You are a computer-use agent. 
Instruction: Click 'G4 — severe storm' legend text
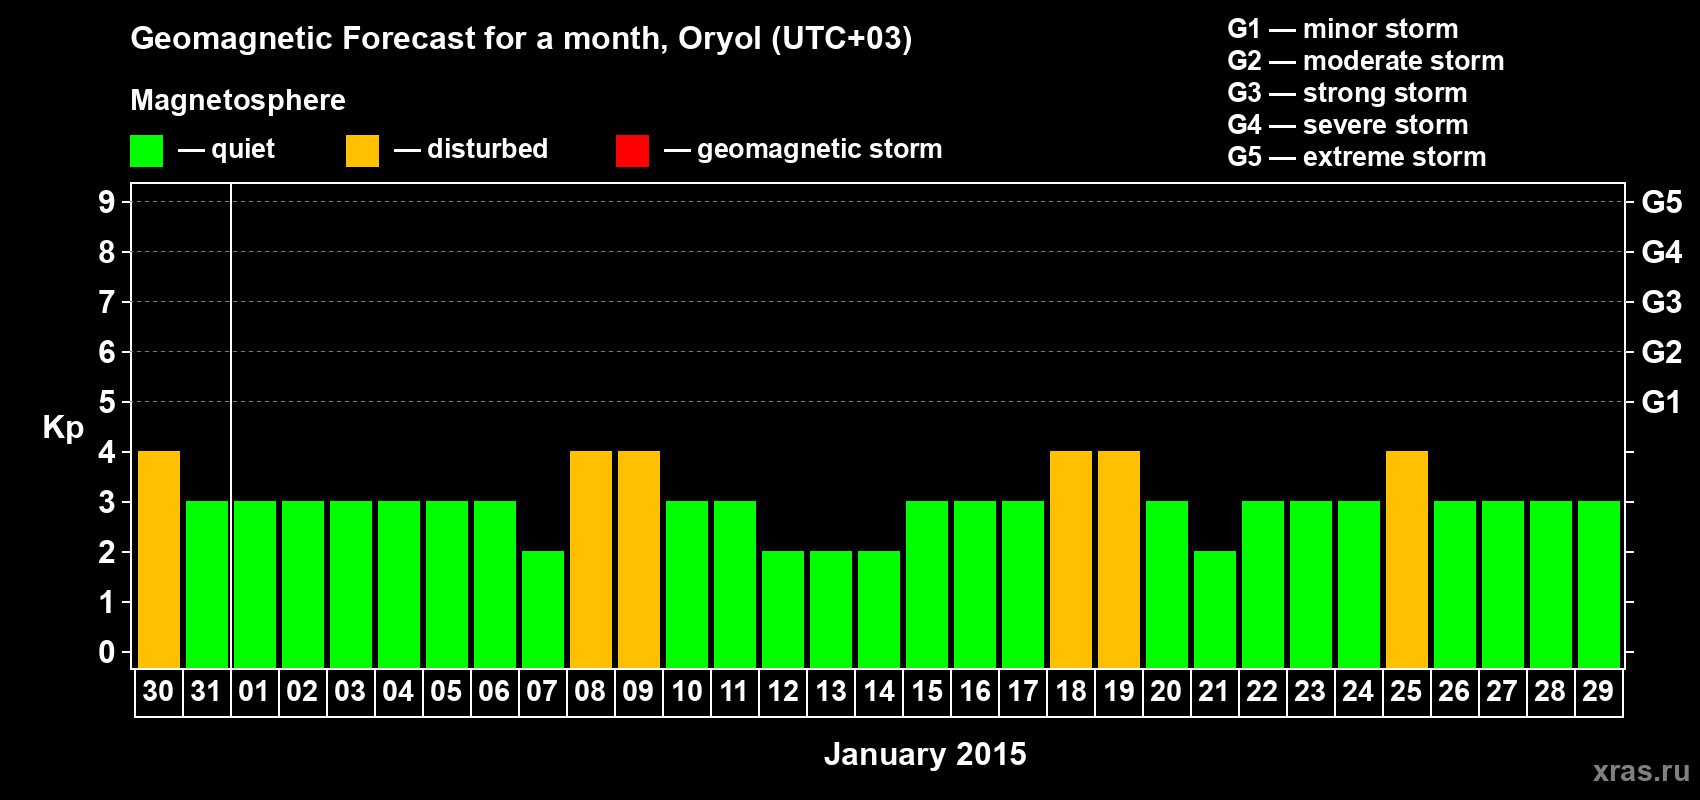coord(1348,125)
